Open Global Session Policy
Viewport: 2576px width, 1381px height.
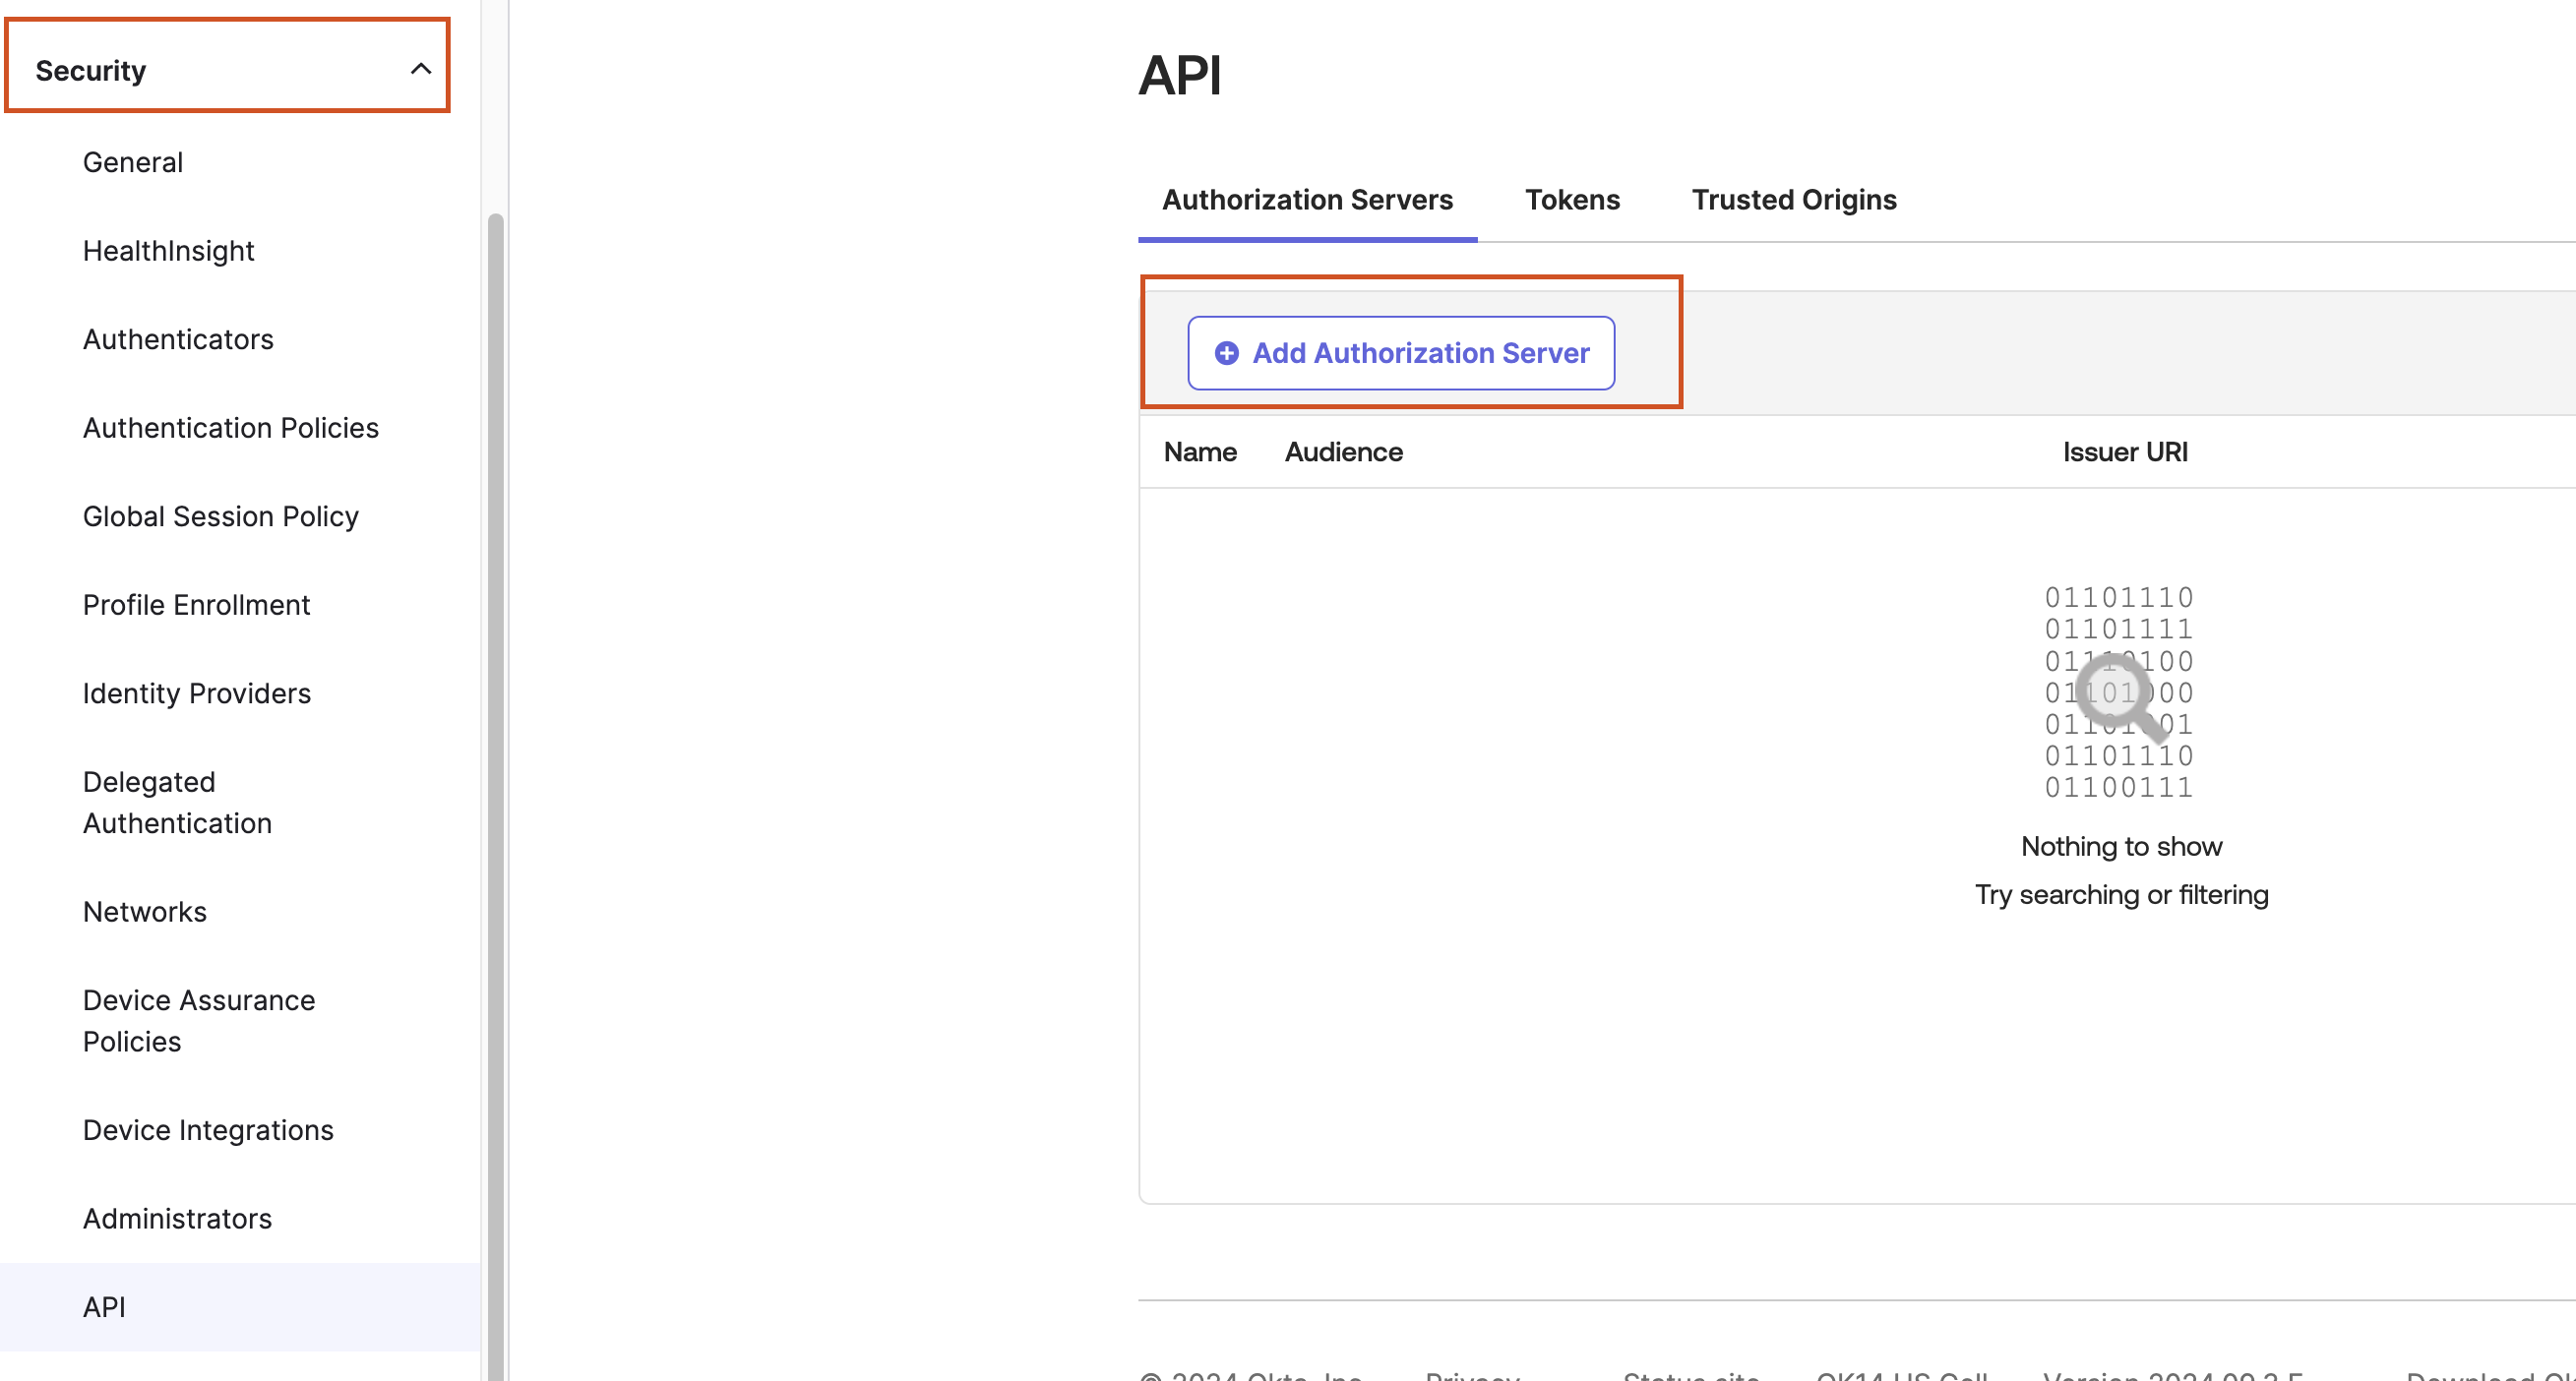point(221,516)
